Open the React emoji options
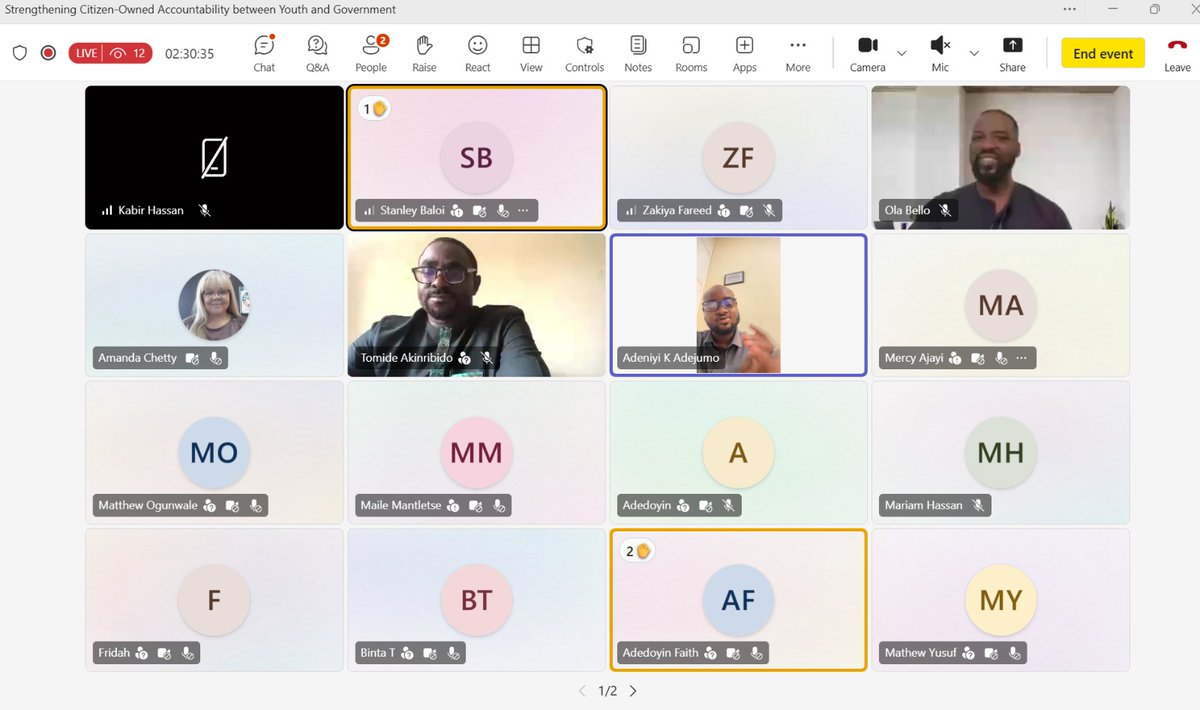Screen dimensions: 1200x710 click(478, 53)
